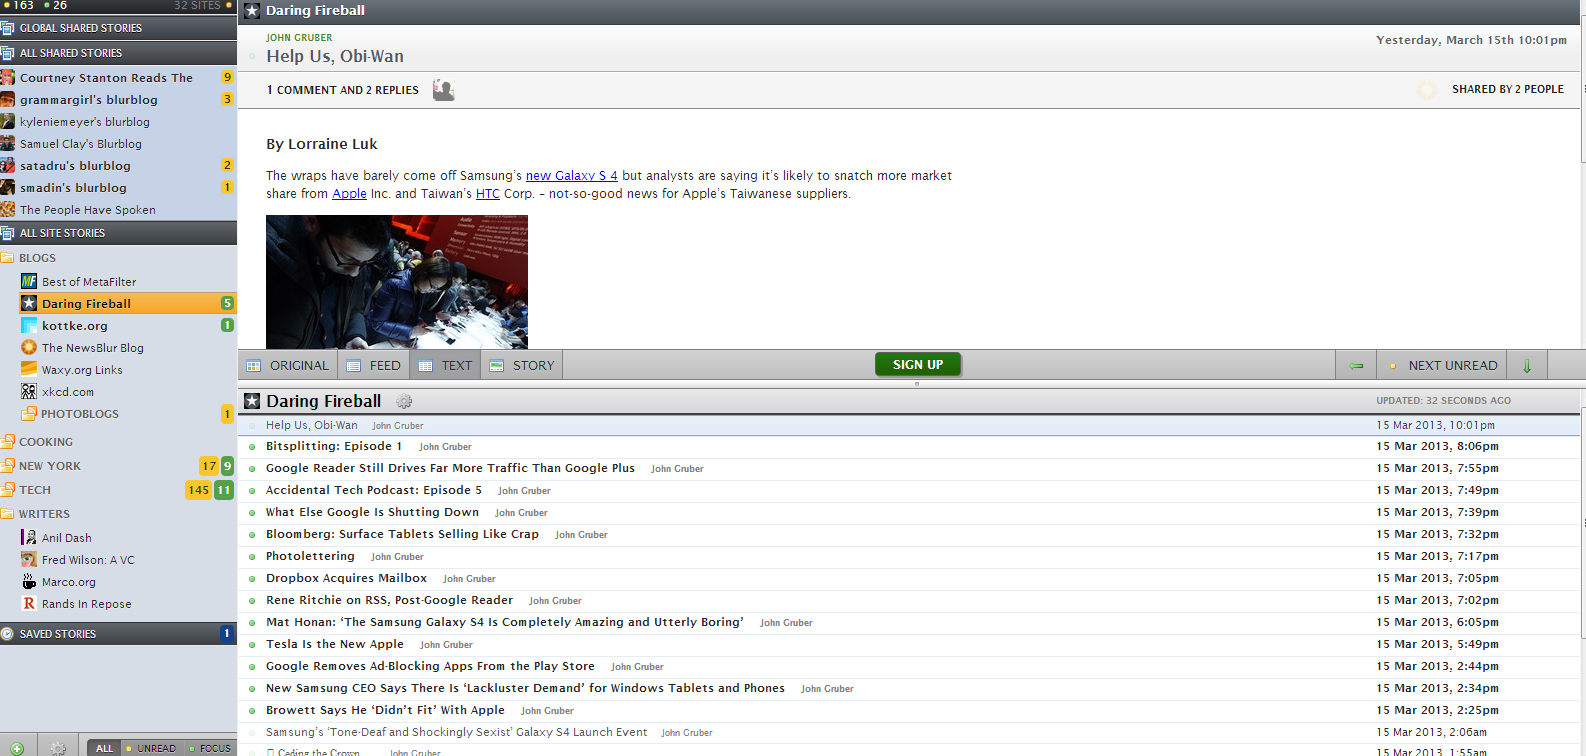Click the article photo thumbnail
This screenshot has height=756, width=1586.
coord(397,282)
